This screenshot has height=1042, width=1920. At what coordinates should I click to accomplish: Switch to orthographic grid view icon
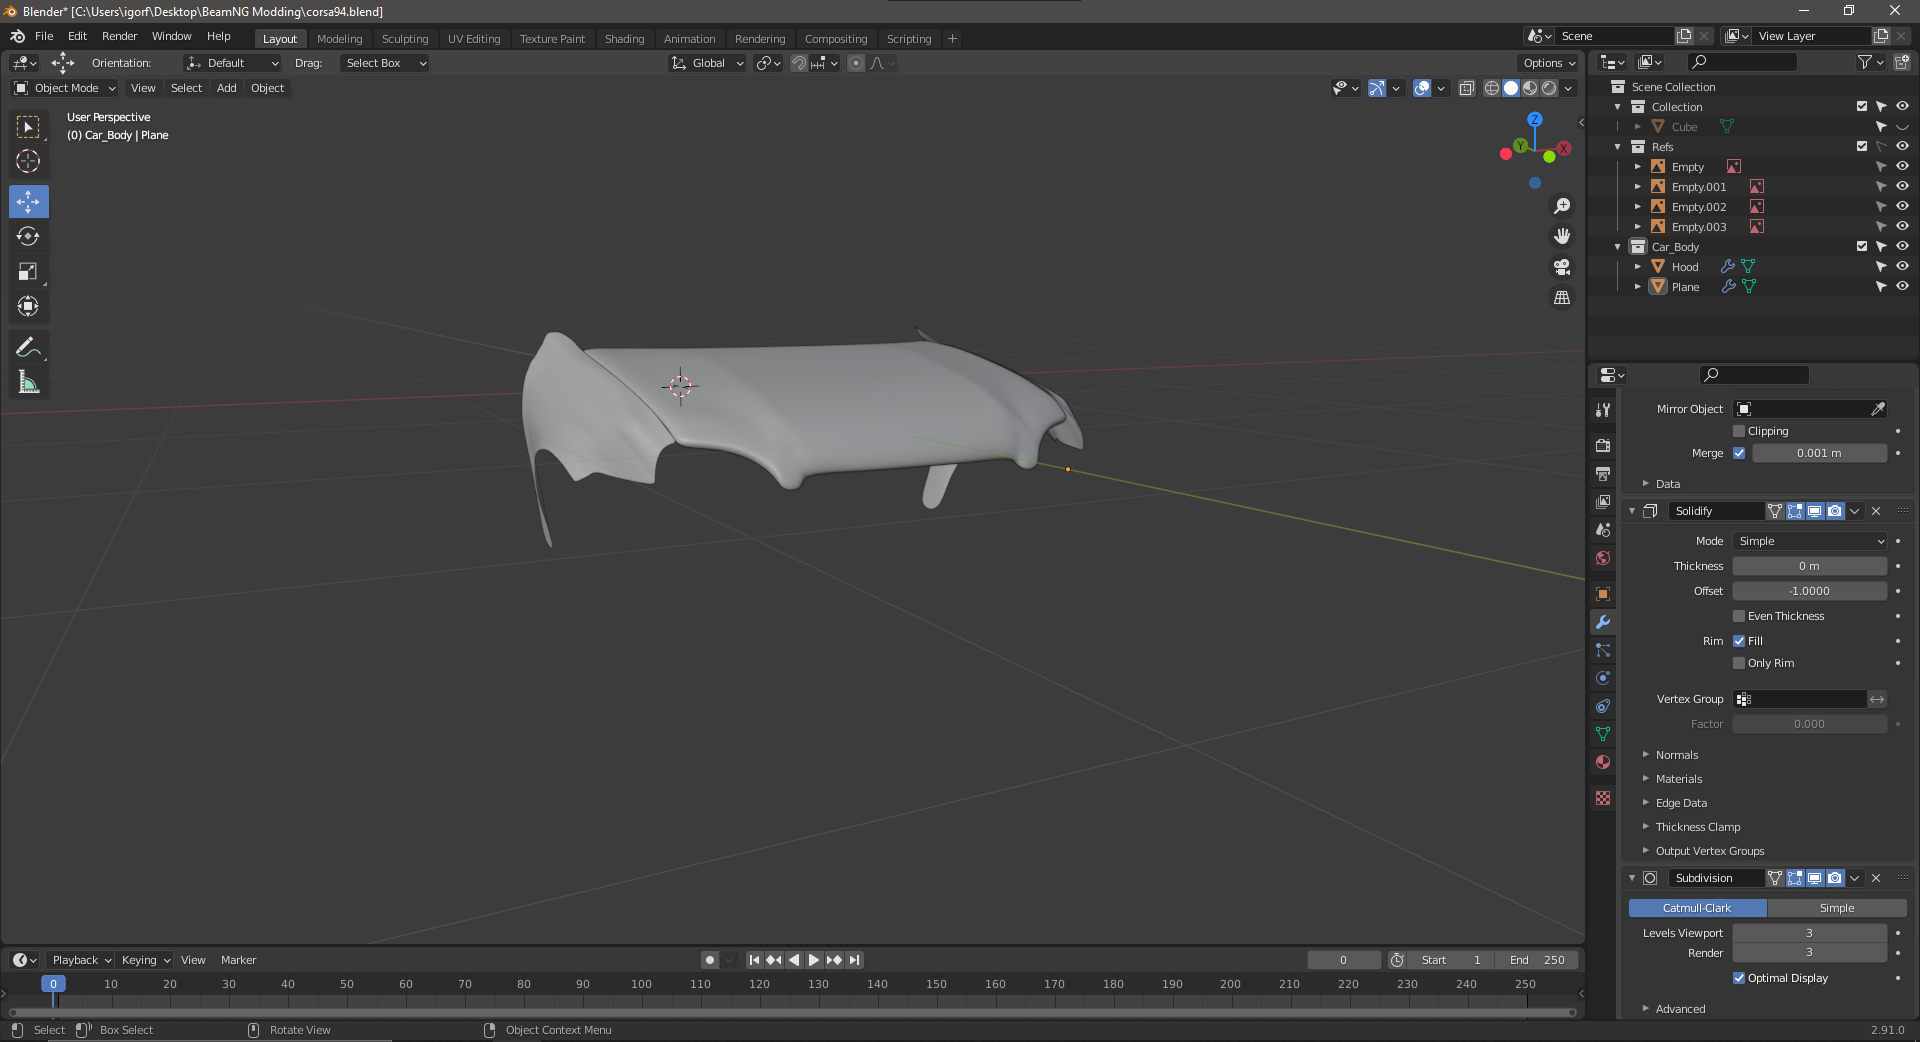(1561, 298)
